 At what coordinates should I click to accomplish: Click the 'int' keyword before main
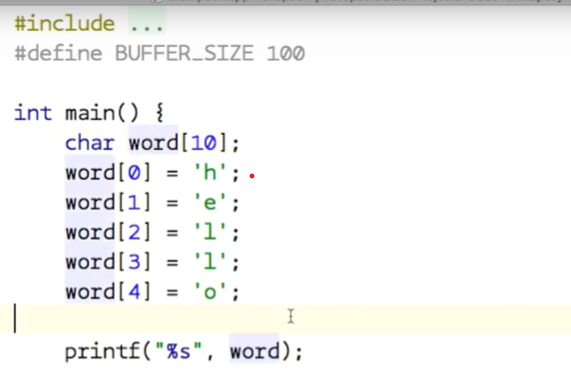(x=33, y=113)
